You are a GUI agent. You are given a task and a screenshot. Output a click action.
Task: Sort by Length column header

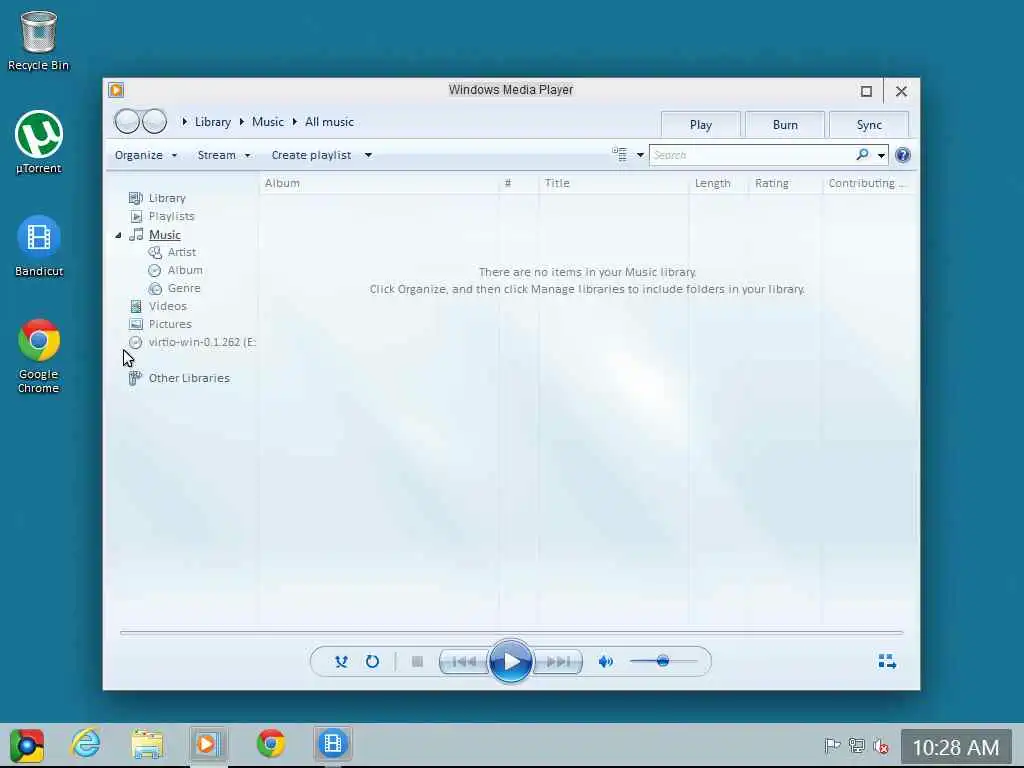point(718,184)
